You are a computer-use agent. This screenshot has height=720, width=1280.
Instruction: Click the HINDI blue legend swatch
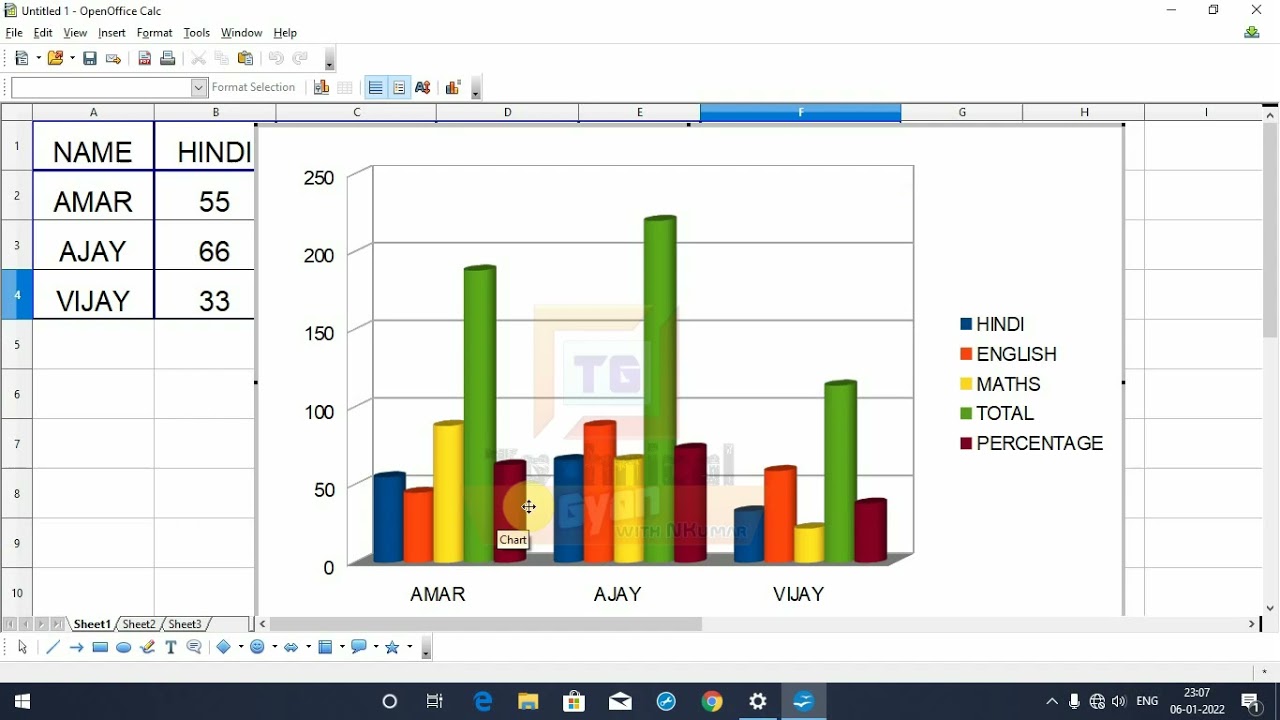[966, 324]
